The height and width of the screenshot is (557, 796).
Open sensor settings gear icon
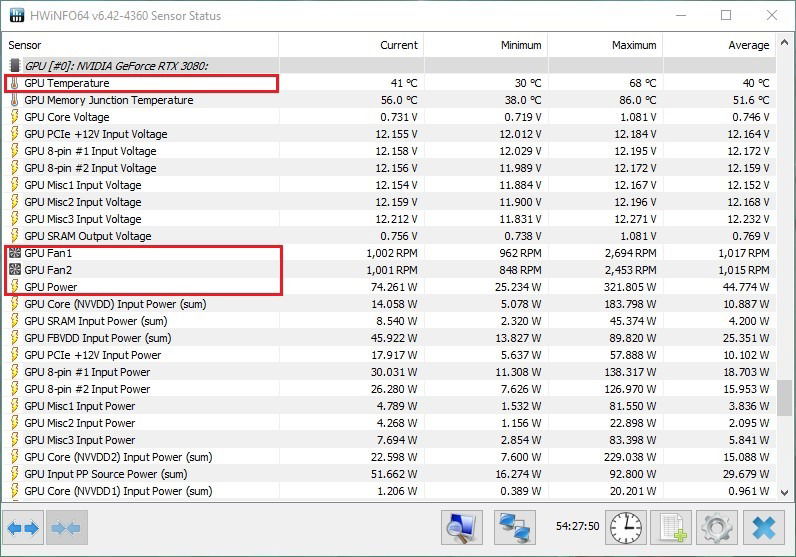pos(717,528)
